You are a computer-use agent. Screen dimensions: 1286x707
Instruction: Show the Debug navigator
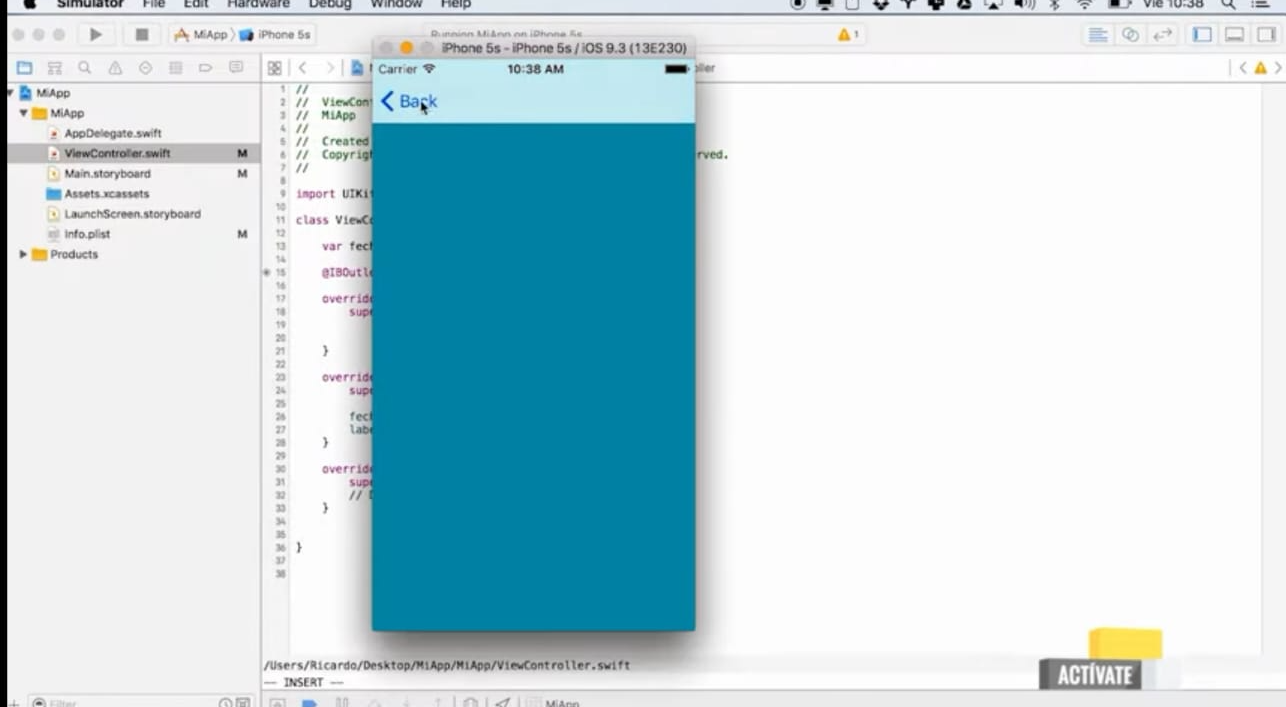tap(175, 68)
